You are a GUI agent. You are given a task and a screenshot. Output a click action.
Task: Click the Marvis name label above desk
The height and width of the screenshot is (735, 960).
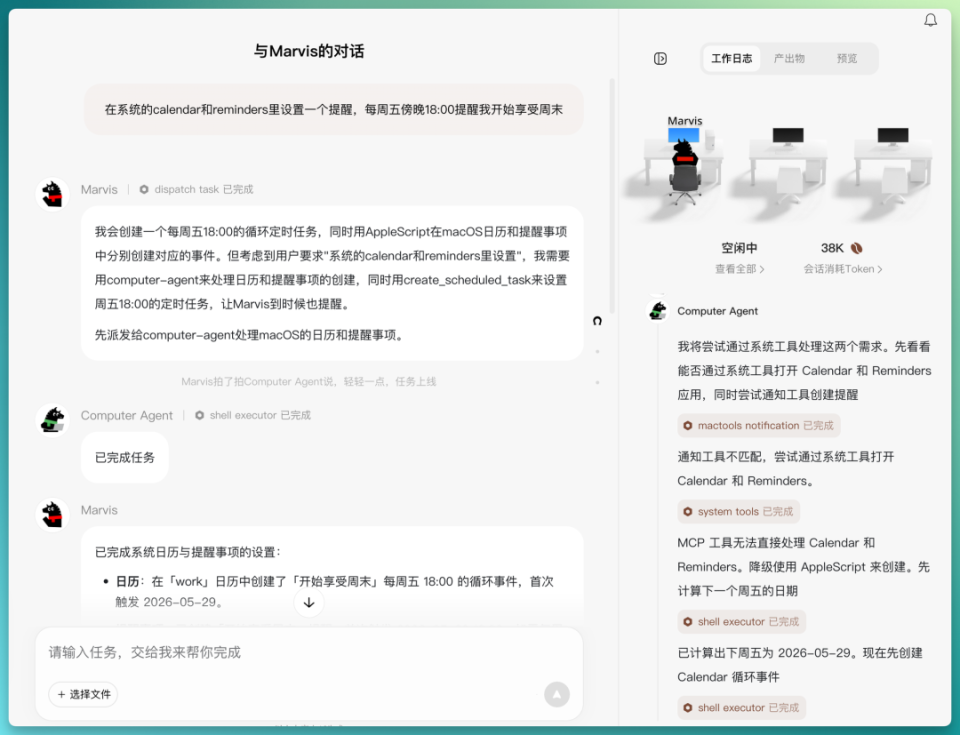pyautogui.click(x=684, y=121)
